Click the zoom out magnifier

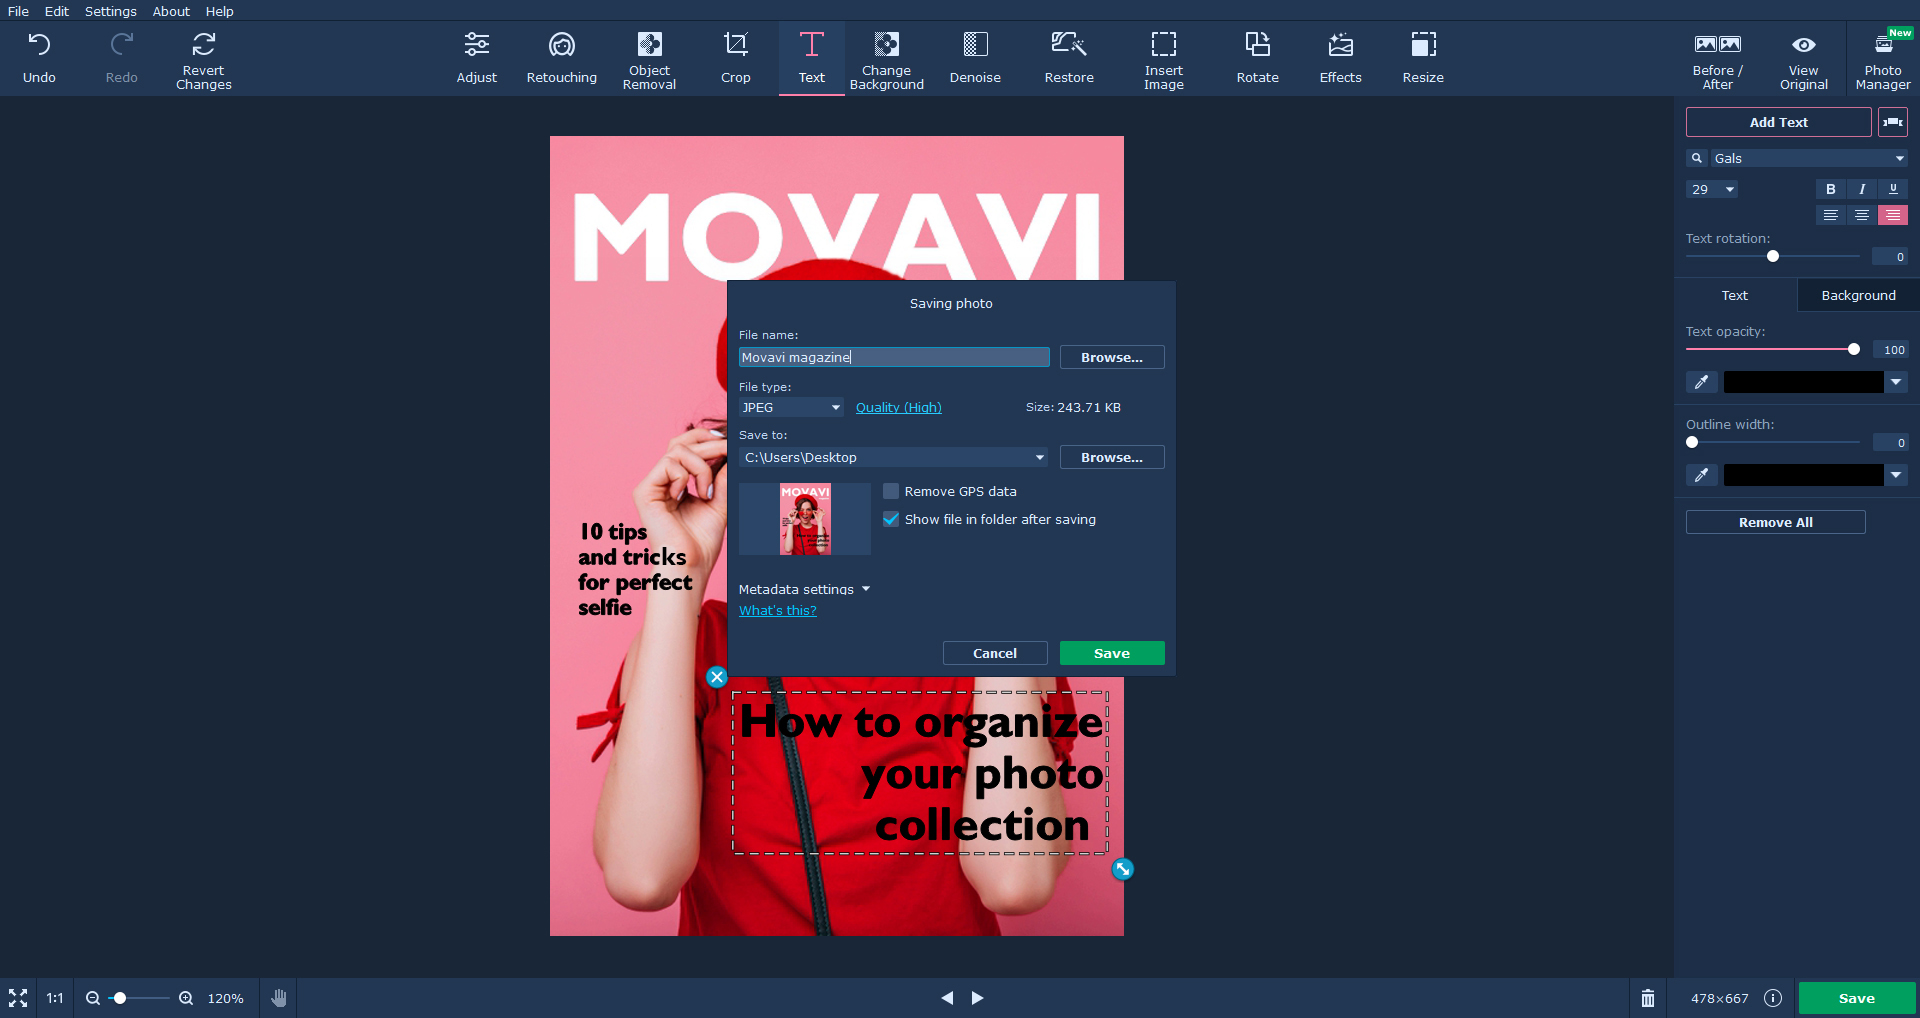(x=93, y=998)
